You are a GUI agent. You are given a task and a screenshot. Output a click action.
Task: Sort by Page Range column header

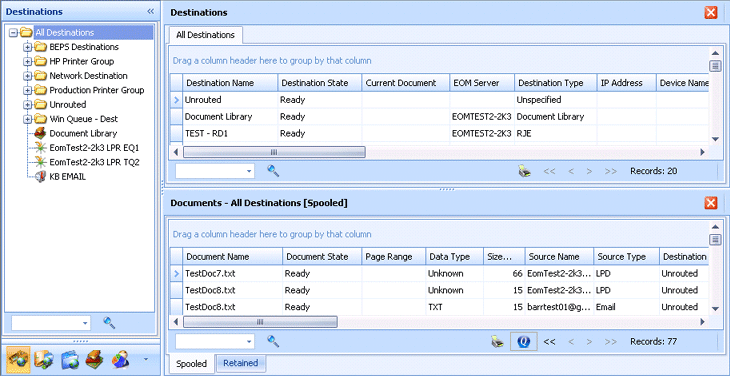click(x=394, y=256)
